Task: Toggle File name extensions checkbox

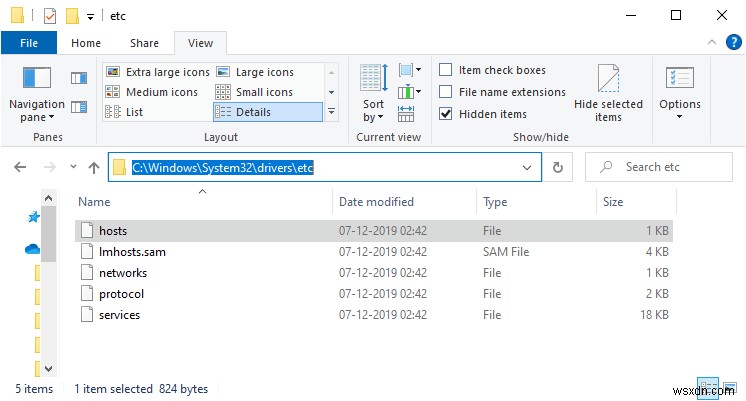Action: (445, 92)
